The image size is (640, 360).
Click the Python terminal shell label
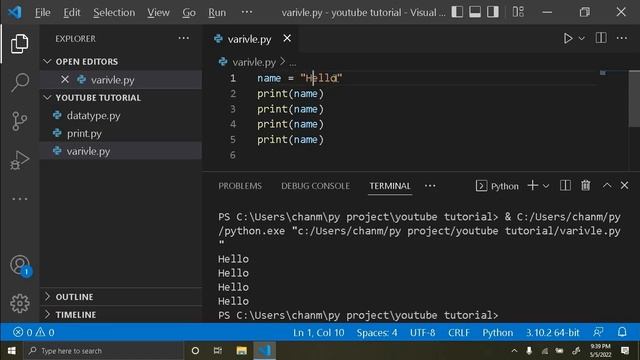point(497,186)
